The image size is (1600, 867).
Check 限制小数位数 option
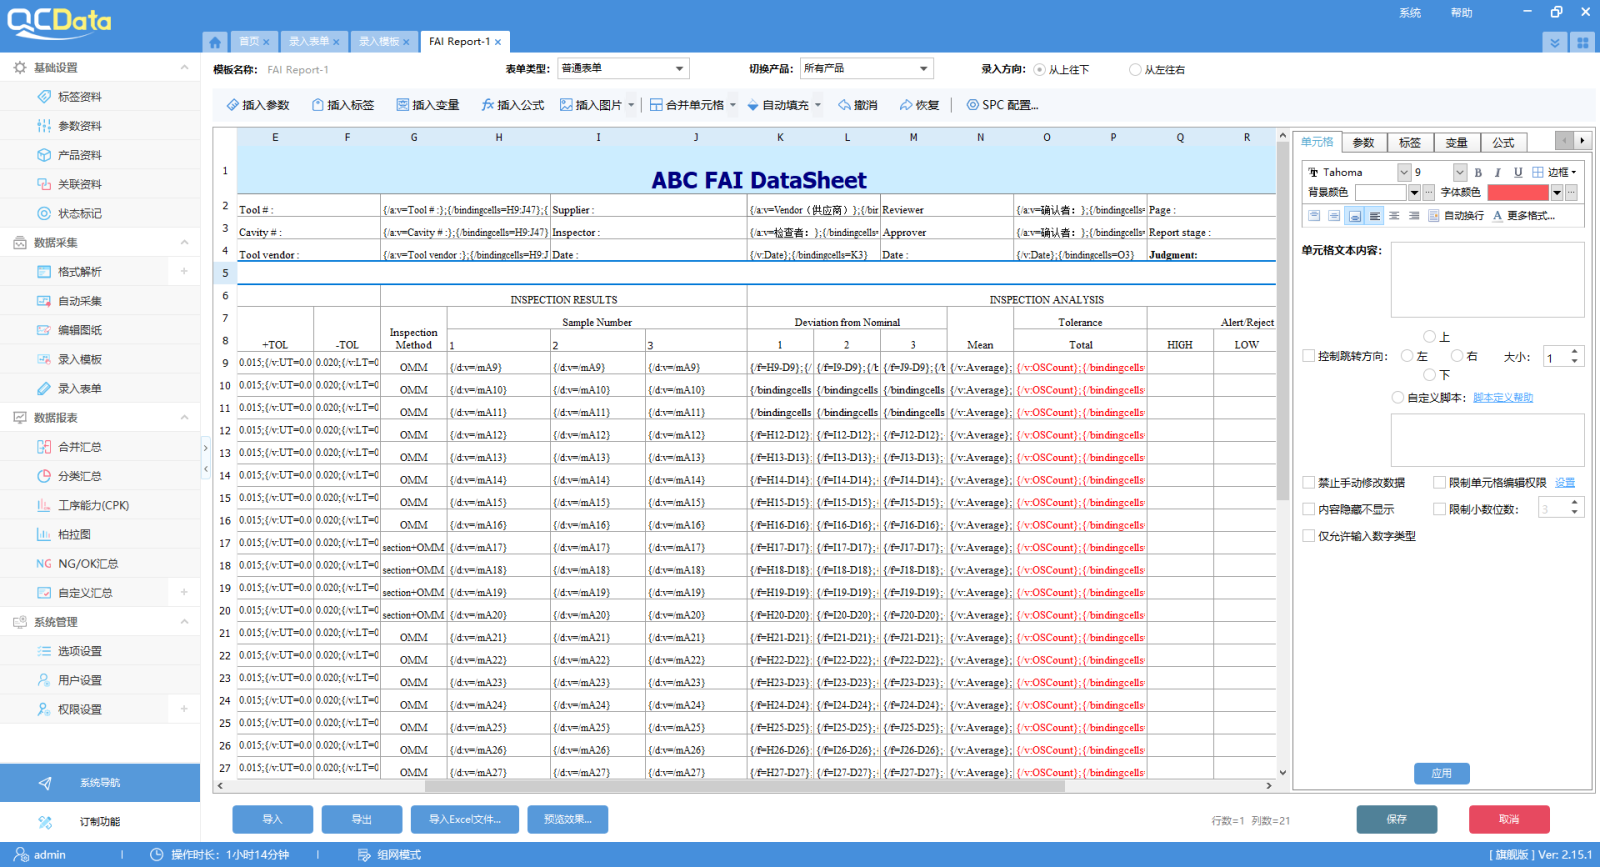point(1440,509)
